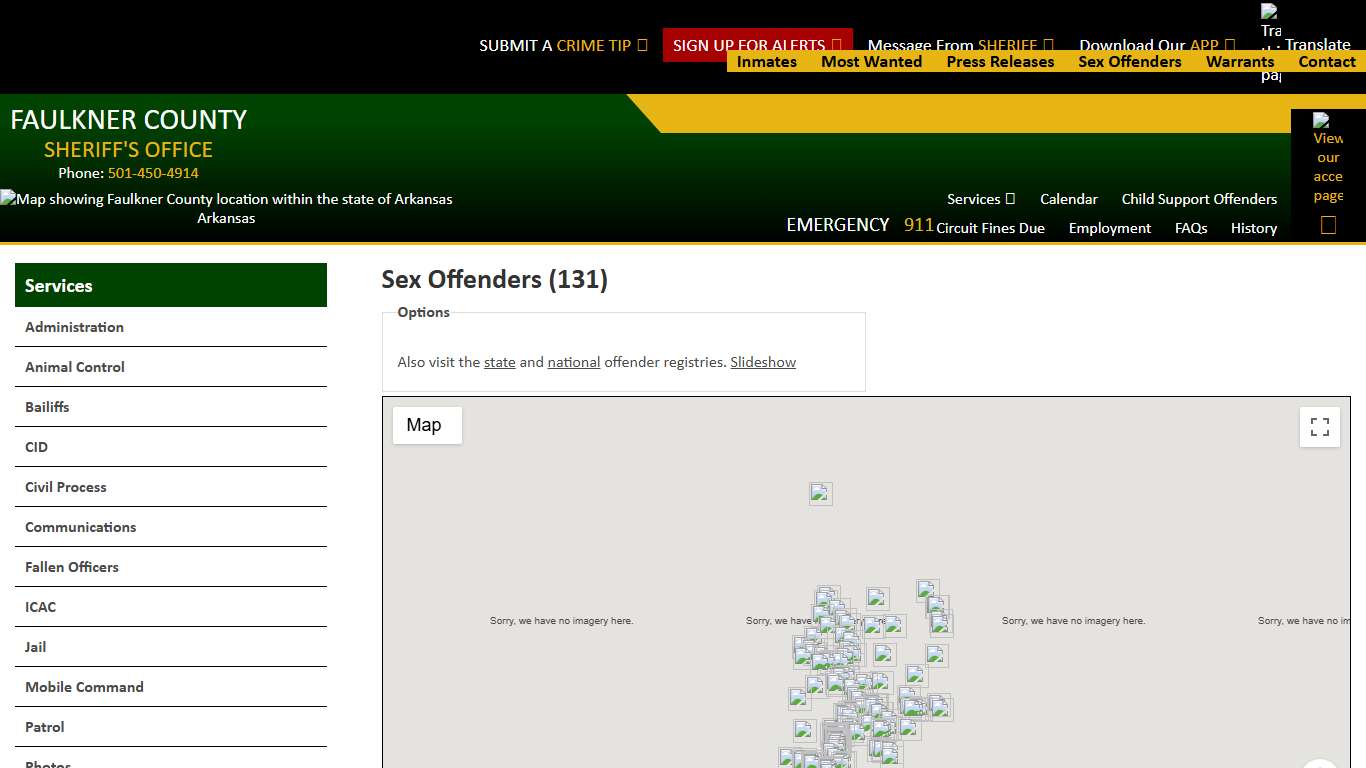Screen dimensions: 1366x768
Task: Click the Translate icon at top right
Action: [x=1270, y=22]
